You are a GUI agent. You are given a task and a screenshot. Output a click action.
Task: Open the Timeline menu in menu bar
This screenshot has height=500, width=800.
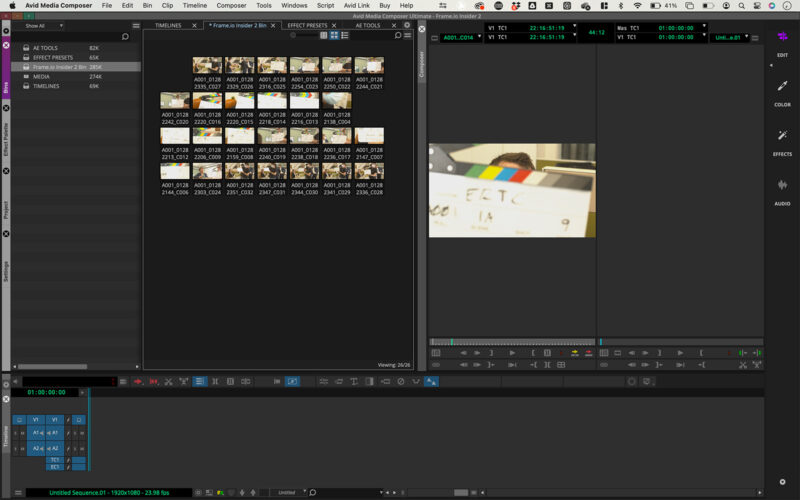tap(195, 6)
